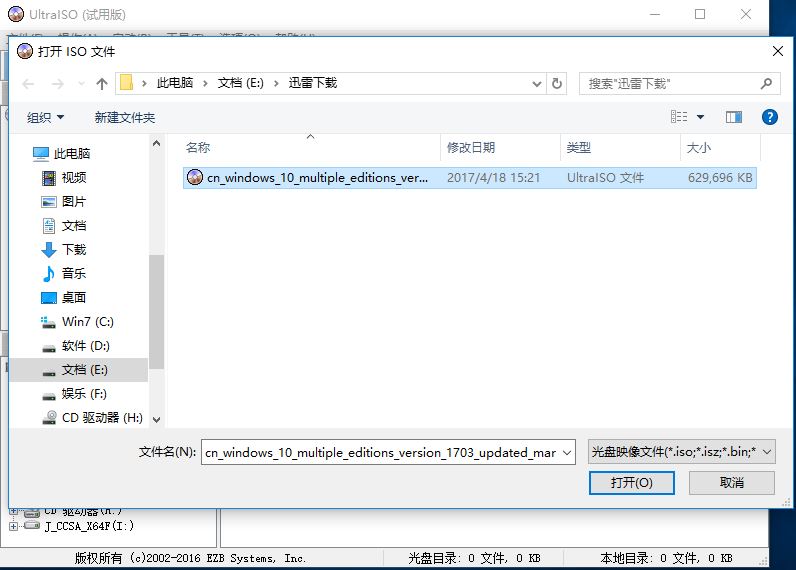The image size is (796, 570).
Task: Click the 2017/4/18 15:21 date cell
Action: coord(493,178)
